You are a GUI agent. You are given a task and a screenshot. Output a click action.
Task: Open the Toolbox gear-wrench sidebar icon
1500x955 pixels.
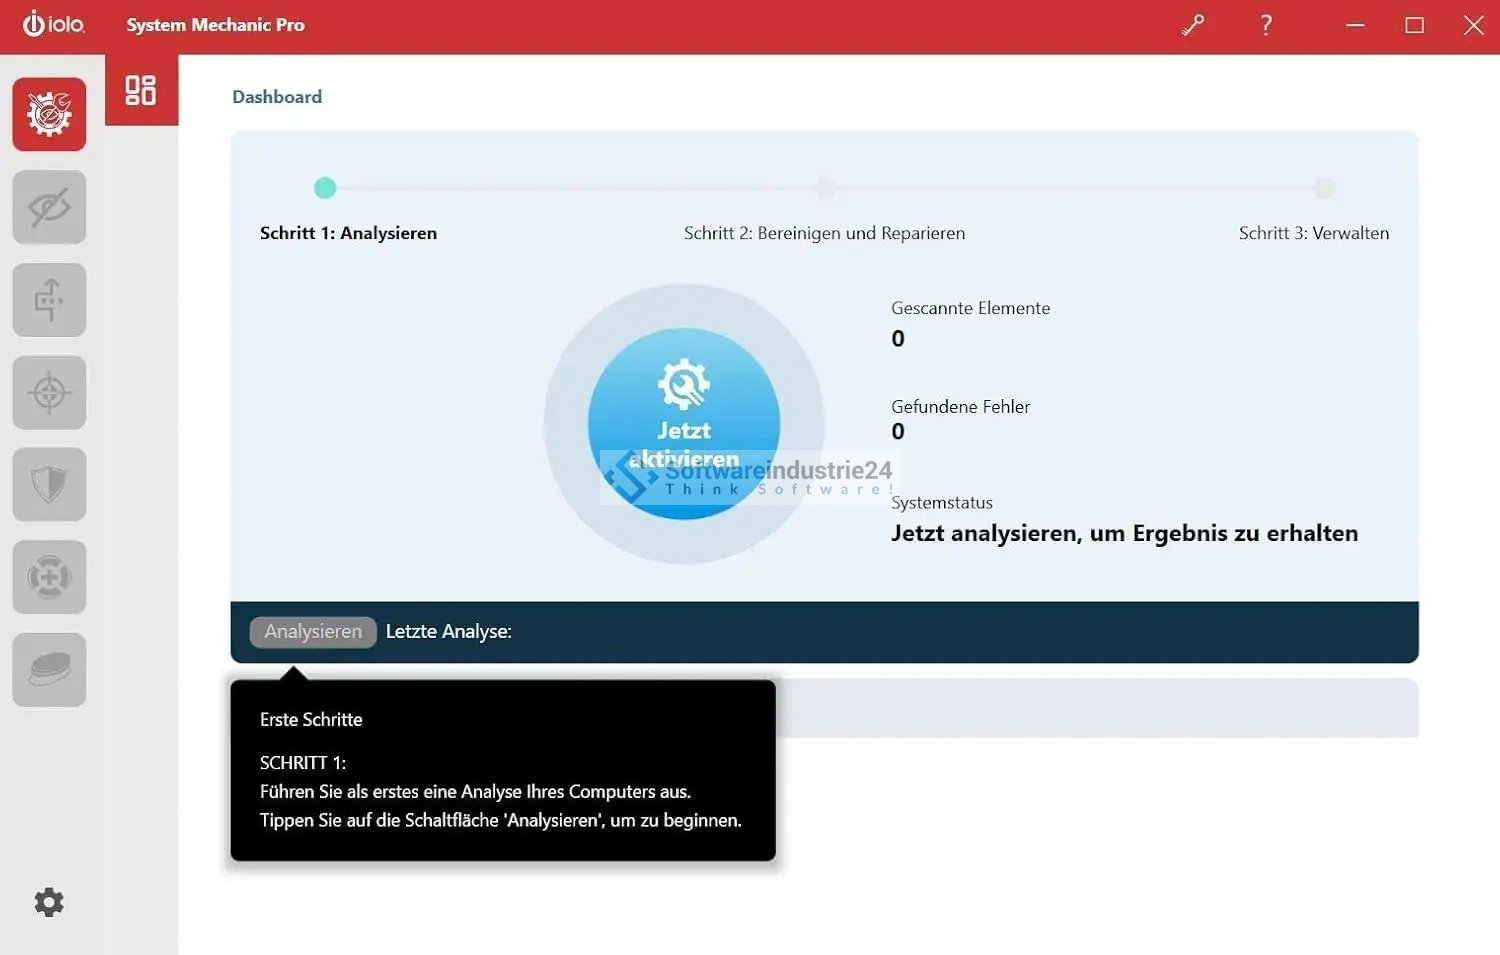pos(49,114)
